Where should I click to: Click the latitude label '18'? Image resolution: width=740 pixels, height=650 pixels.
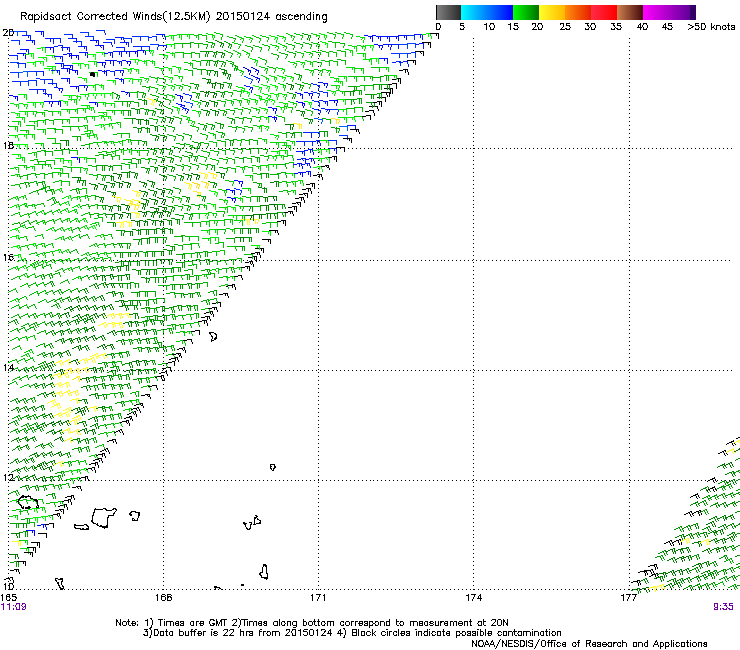click(x=8, y=145)
